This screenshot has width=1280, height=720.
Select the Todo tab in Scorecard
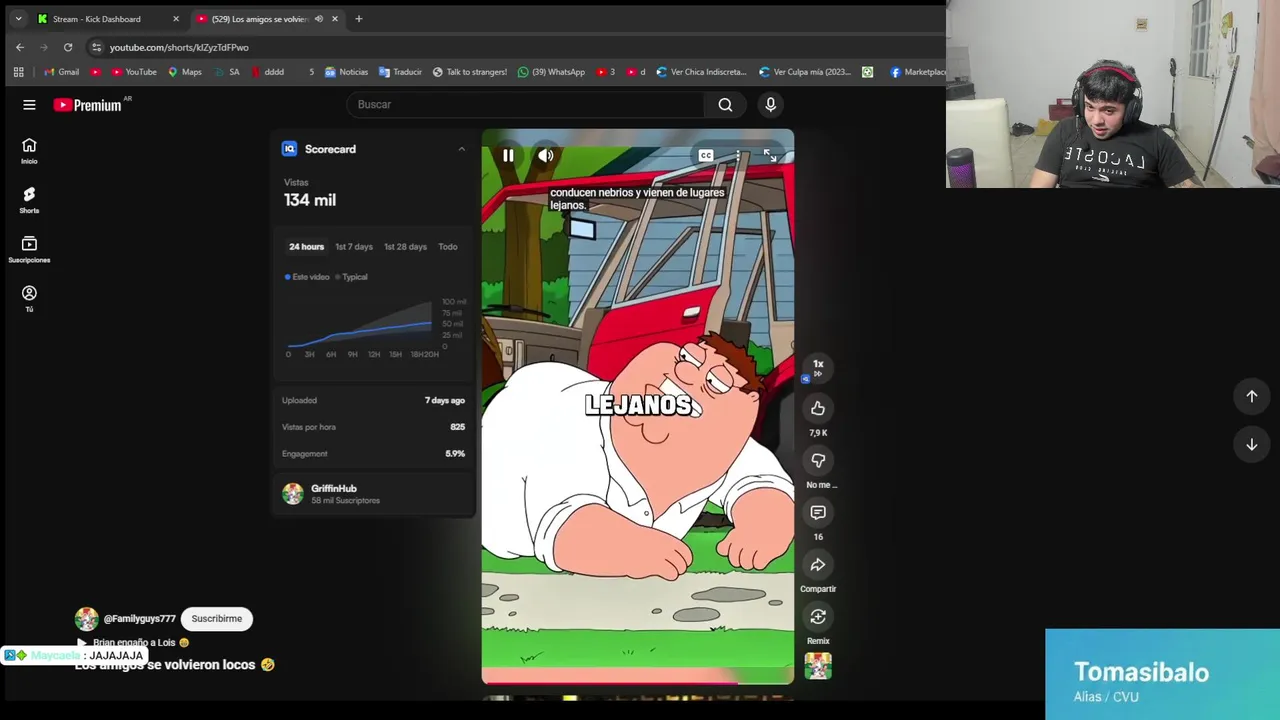[x=448, y=247]
